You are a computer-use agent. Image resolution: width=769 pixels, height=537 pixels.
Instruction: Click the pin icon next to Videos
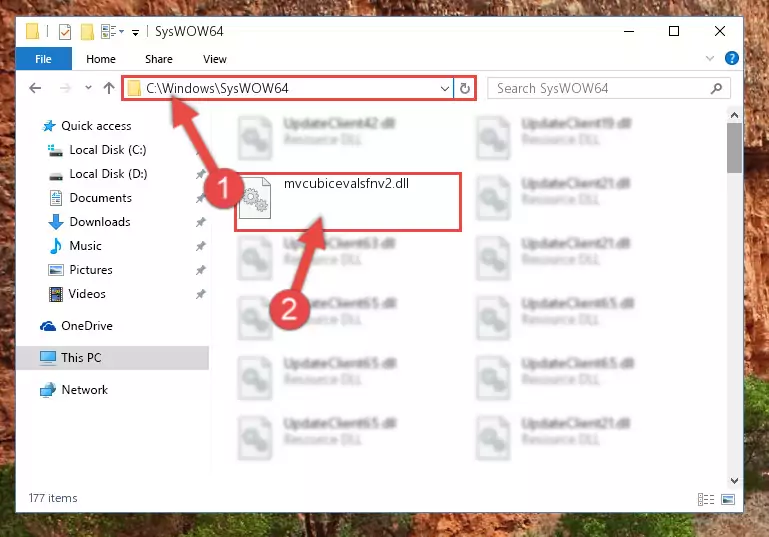[201, 294]
